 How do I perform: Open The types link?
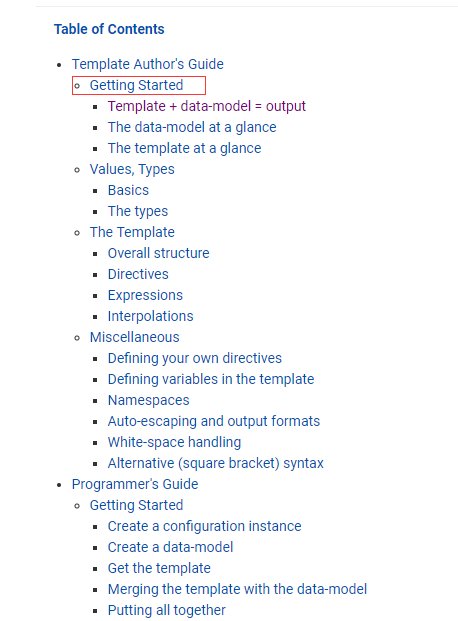pyautogui.click(x=138, y=211)
